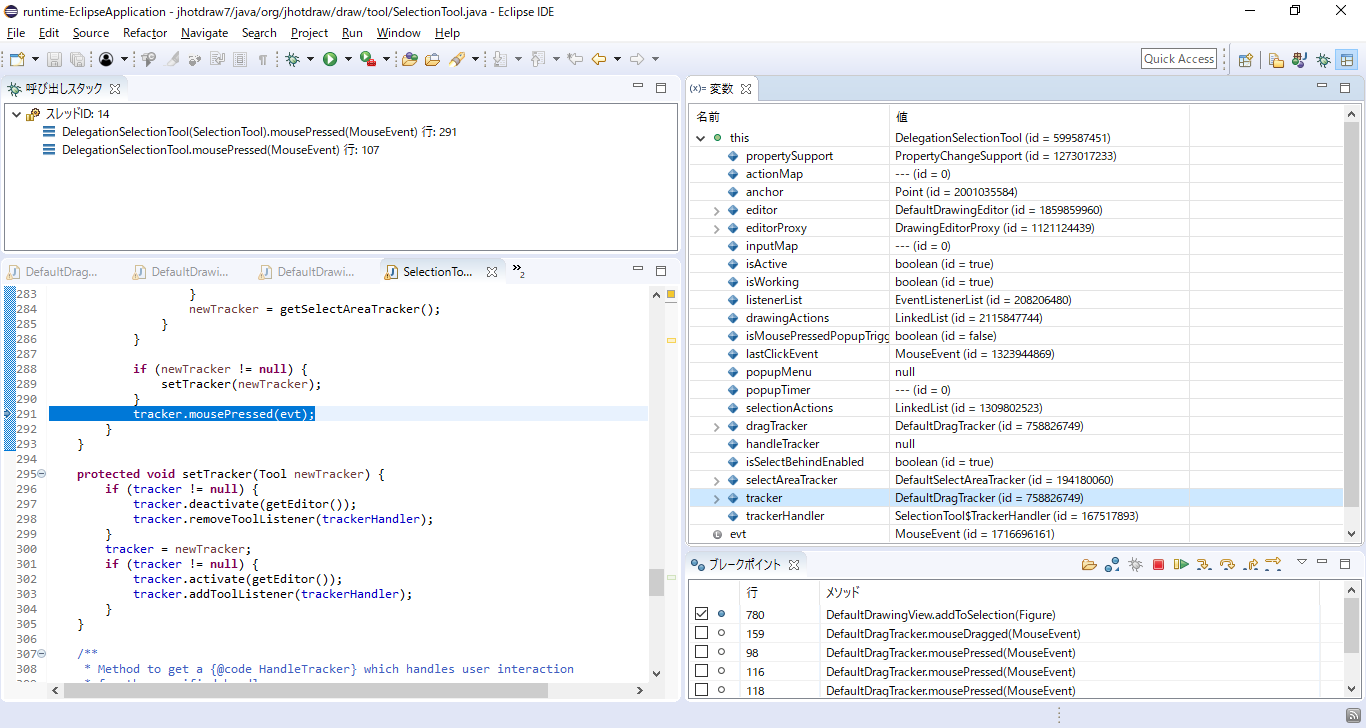
Task: Click the Quick Access search field
Action: (1179, 59)
